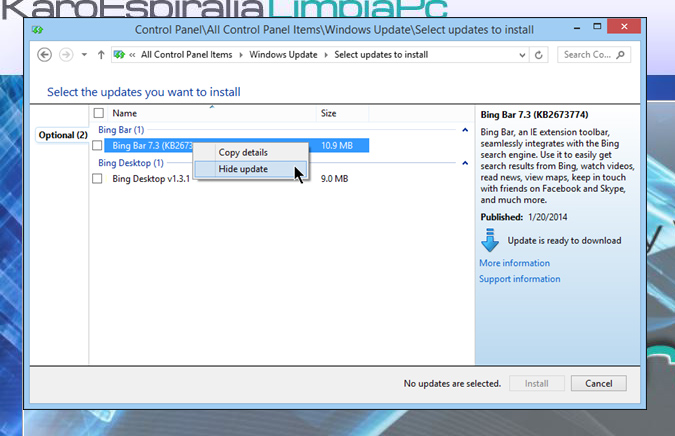Minimize the Windows Update window
Viewport: 675px width, 436px height.
pyautogui.click(x=577, y=28)
